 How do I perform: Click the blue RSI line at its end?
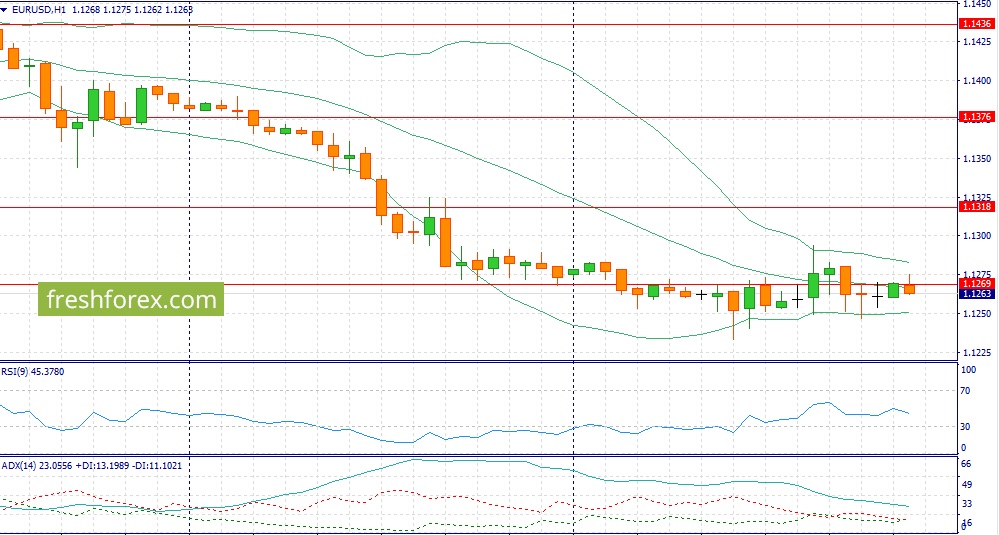pos(907,413)
